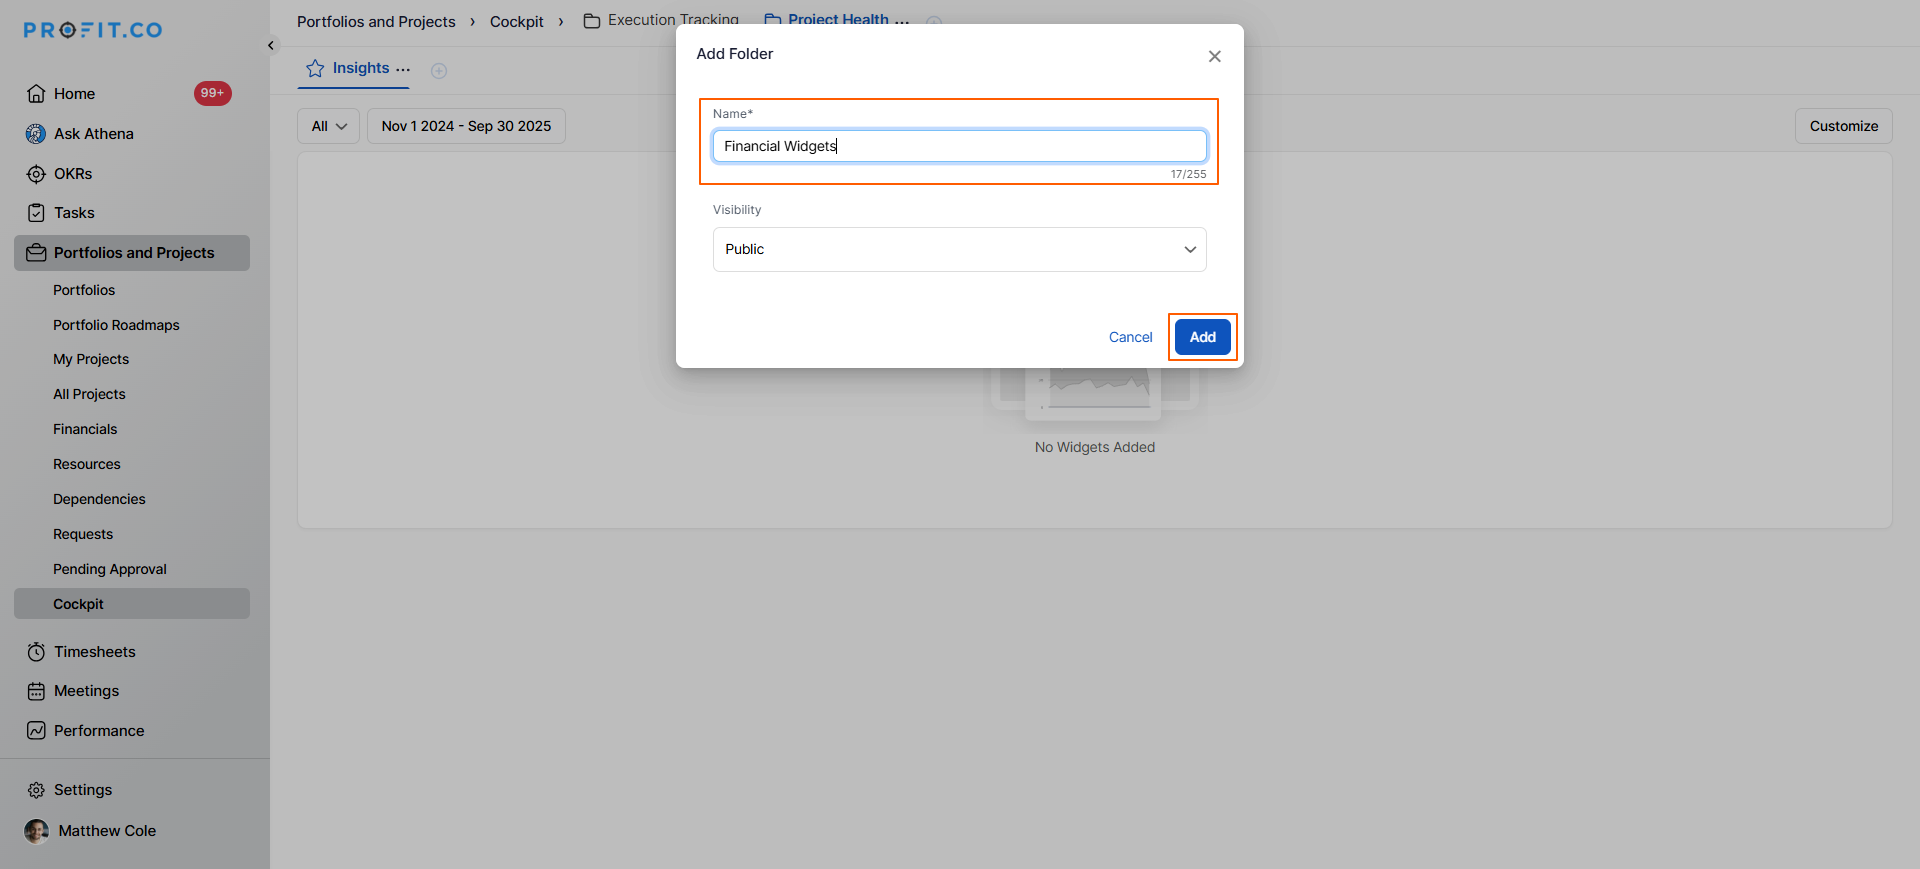Select the Insights tab
This screenshot has height=869, width=1920.
pyautogui.click(x=361, y=68)
